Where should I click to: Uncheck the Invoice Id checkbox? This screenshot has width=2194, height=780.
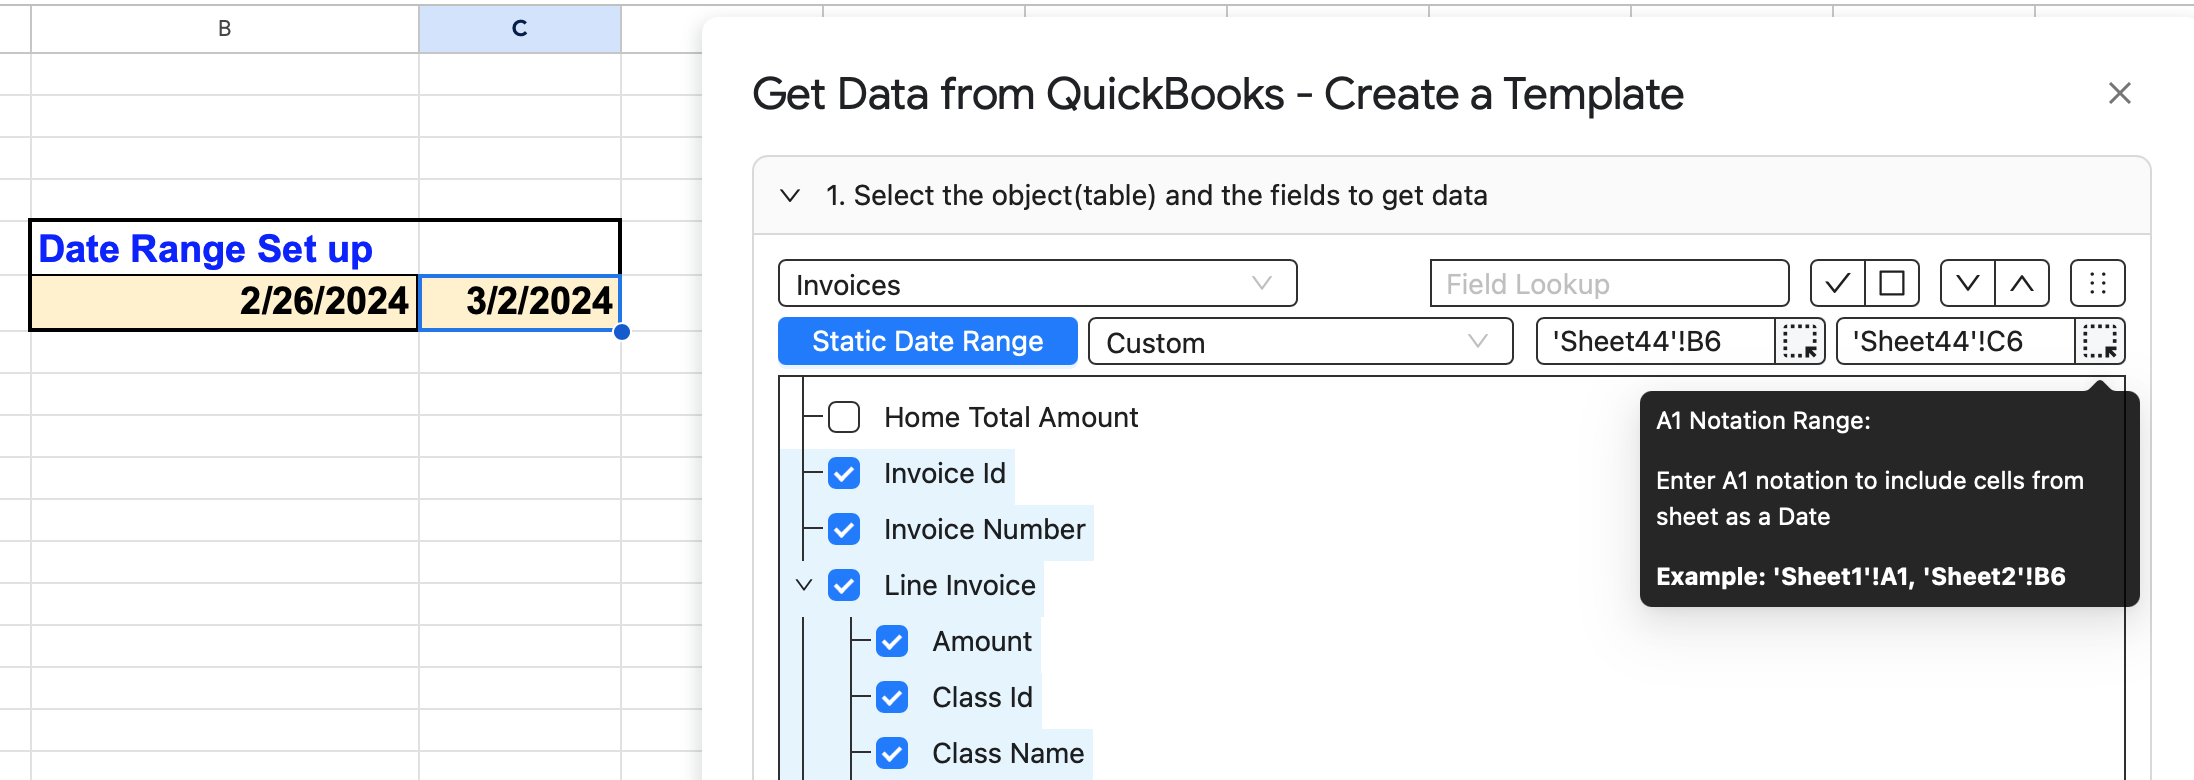[844, 473]
